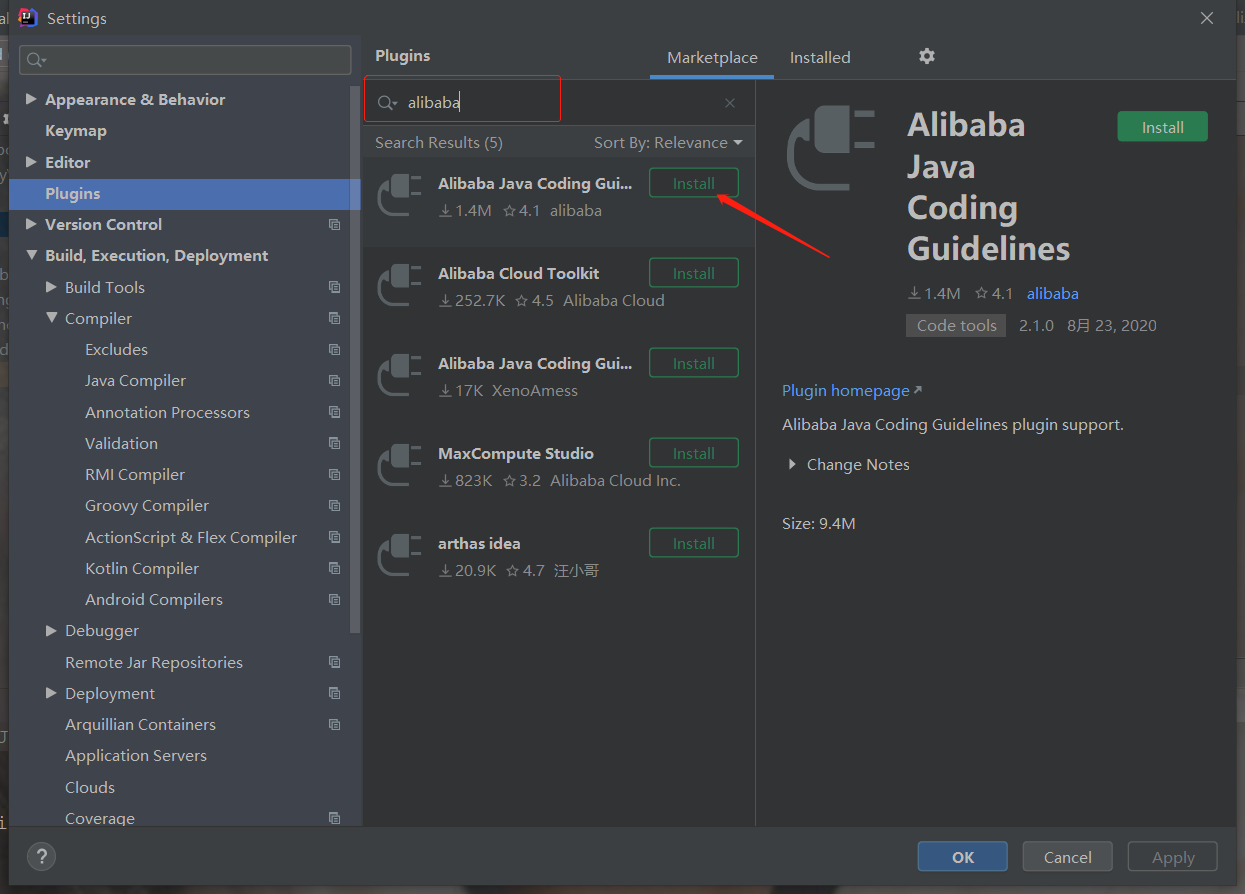Expand Appearance & Behavior section
1245x894 pixels.
tap(31, 99)
